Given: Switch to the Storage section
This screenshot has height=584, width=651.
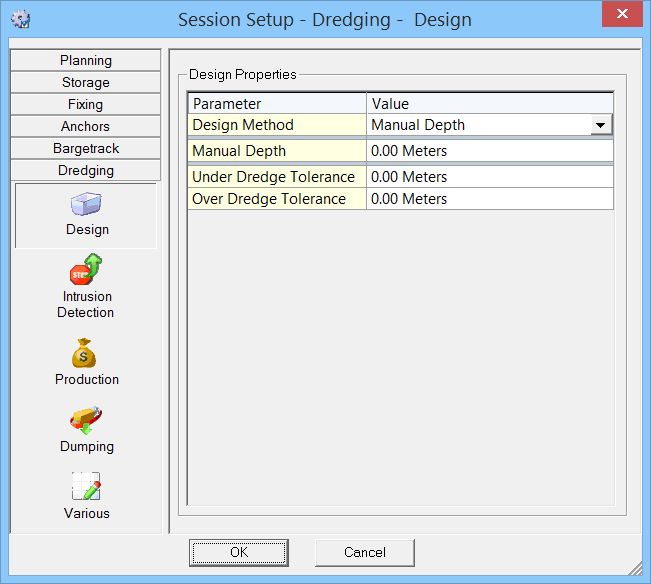Looking at the screenshot, I should point(86,83).
